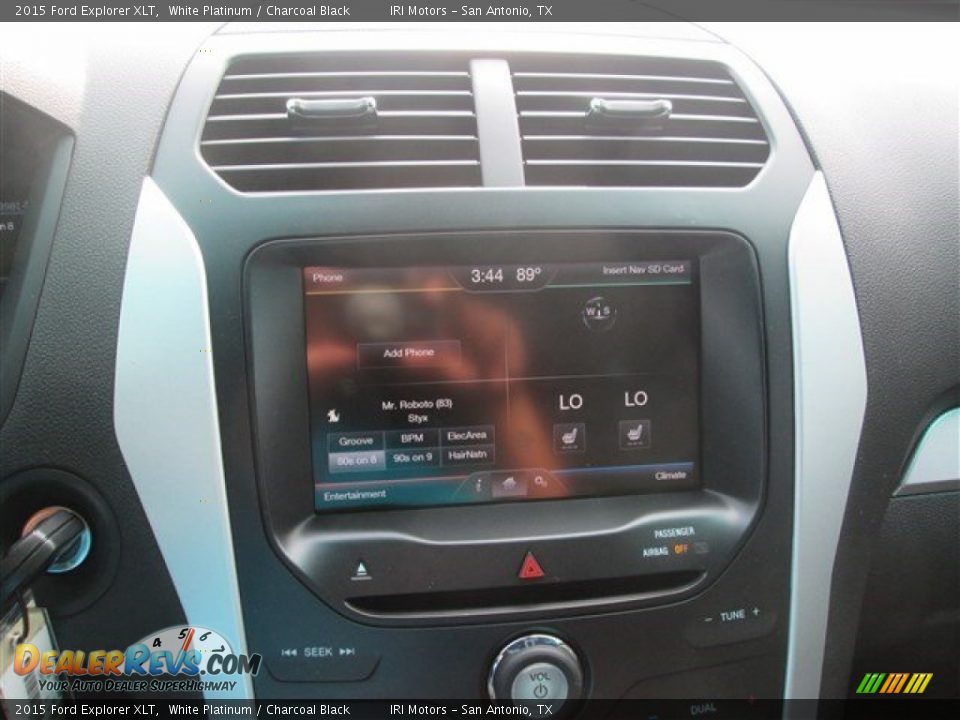Open settings via the gear icon near home
Image resolution: width=960 pixels, height=720 pixels.
coord(540,483)
